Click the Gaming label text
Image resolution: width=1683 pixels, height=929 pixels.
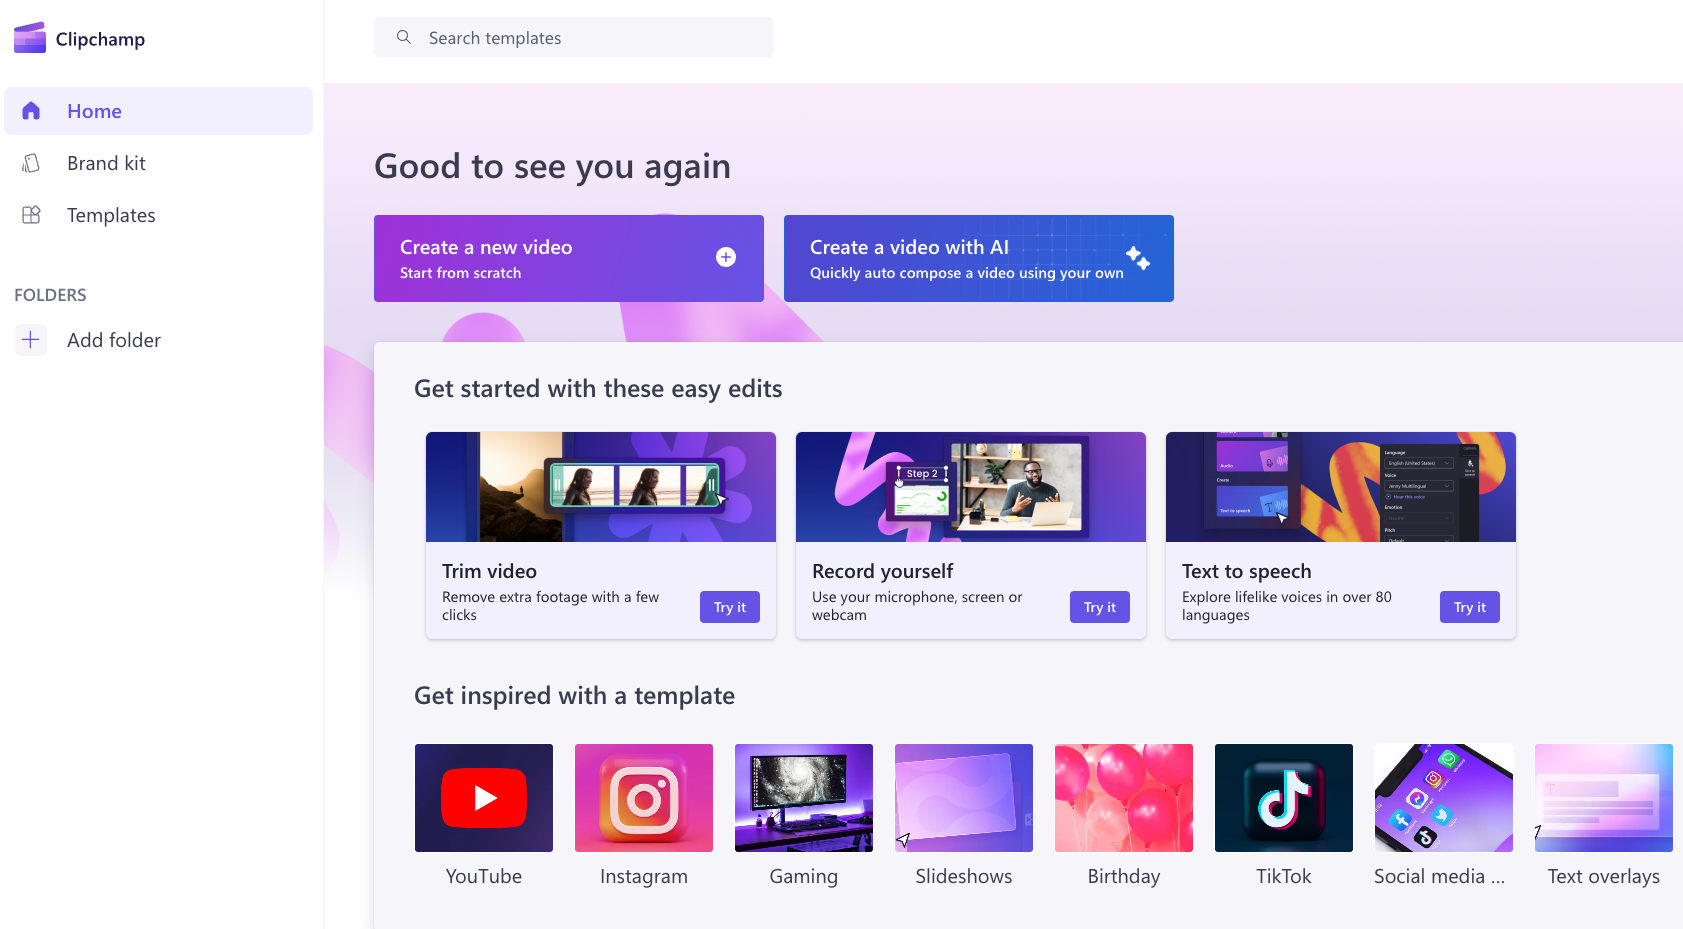[804, 876]
